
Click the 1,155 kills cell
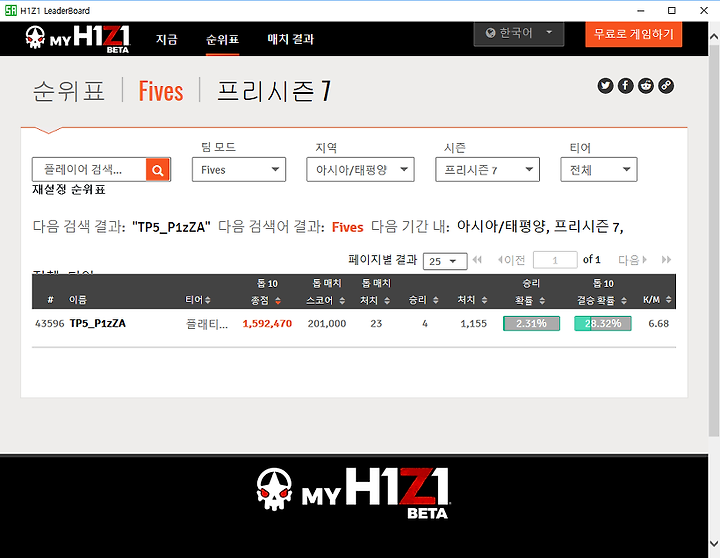(x=473, y=323)
